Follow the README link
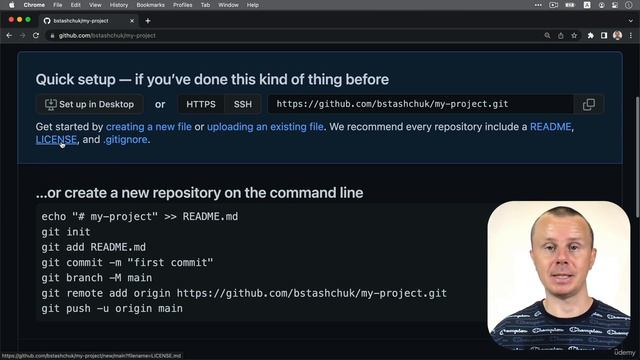The height and width of the screenshot is (360, 640). [x=550, y=127]
